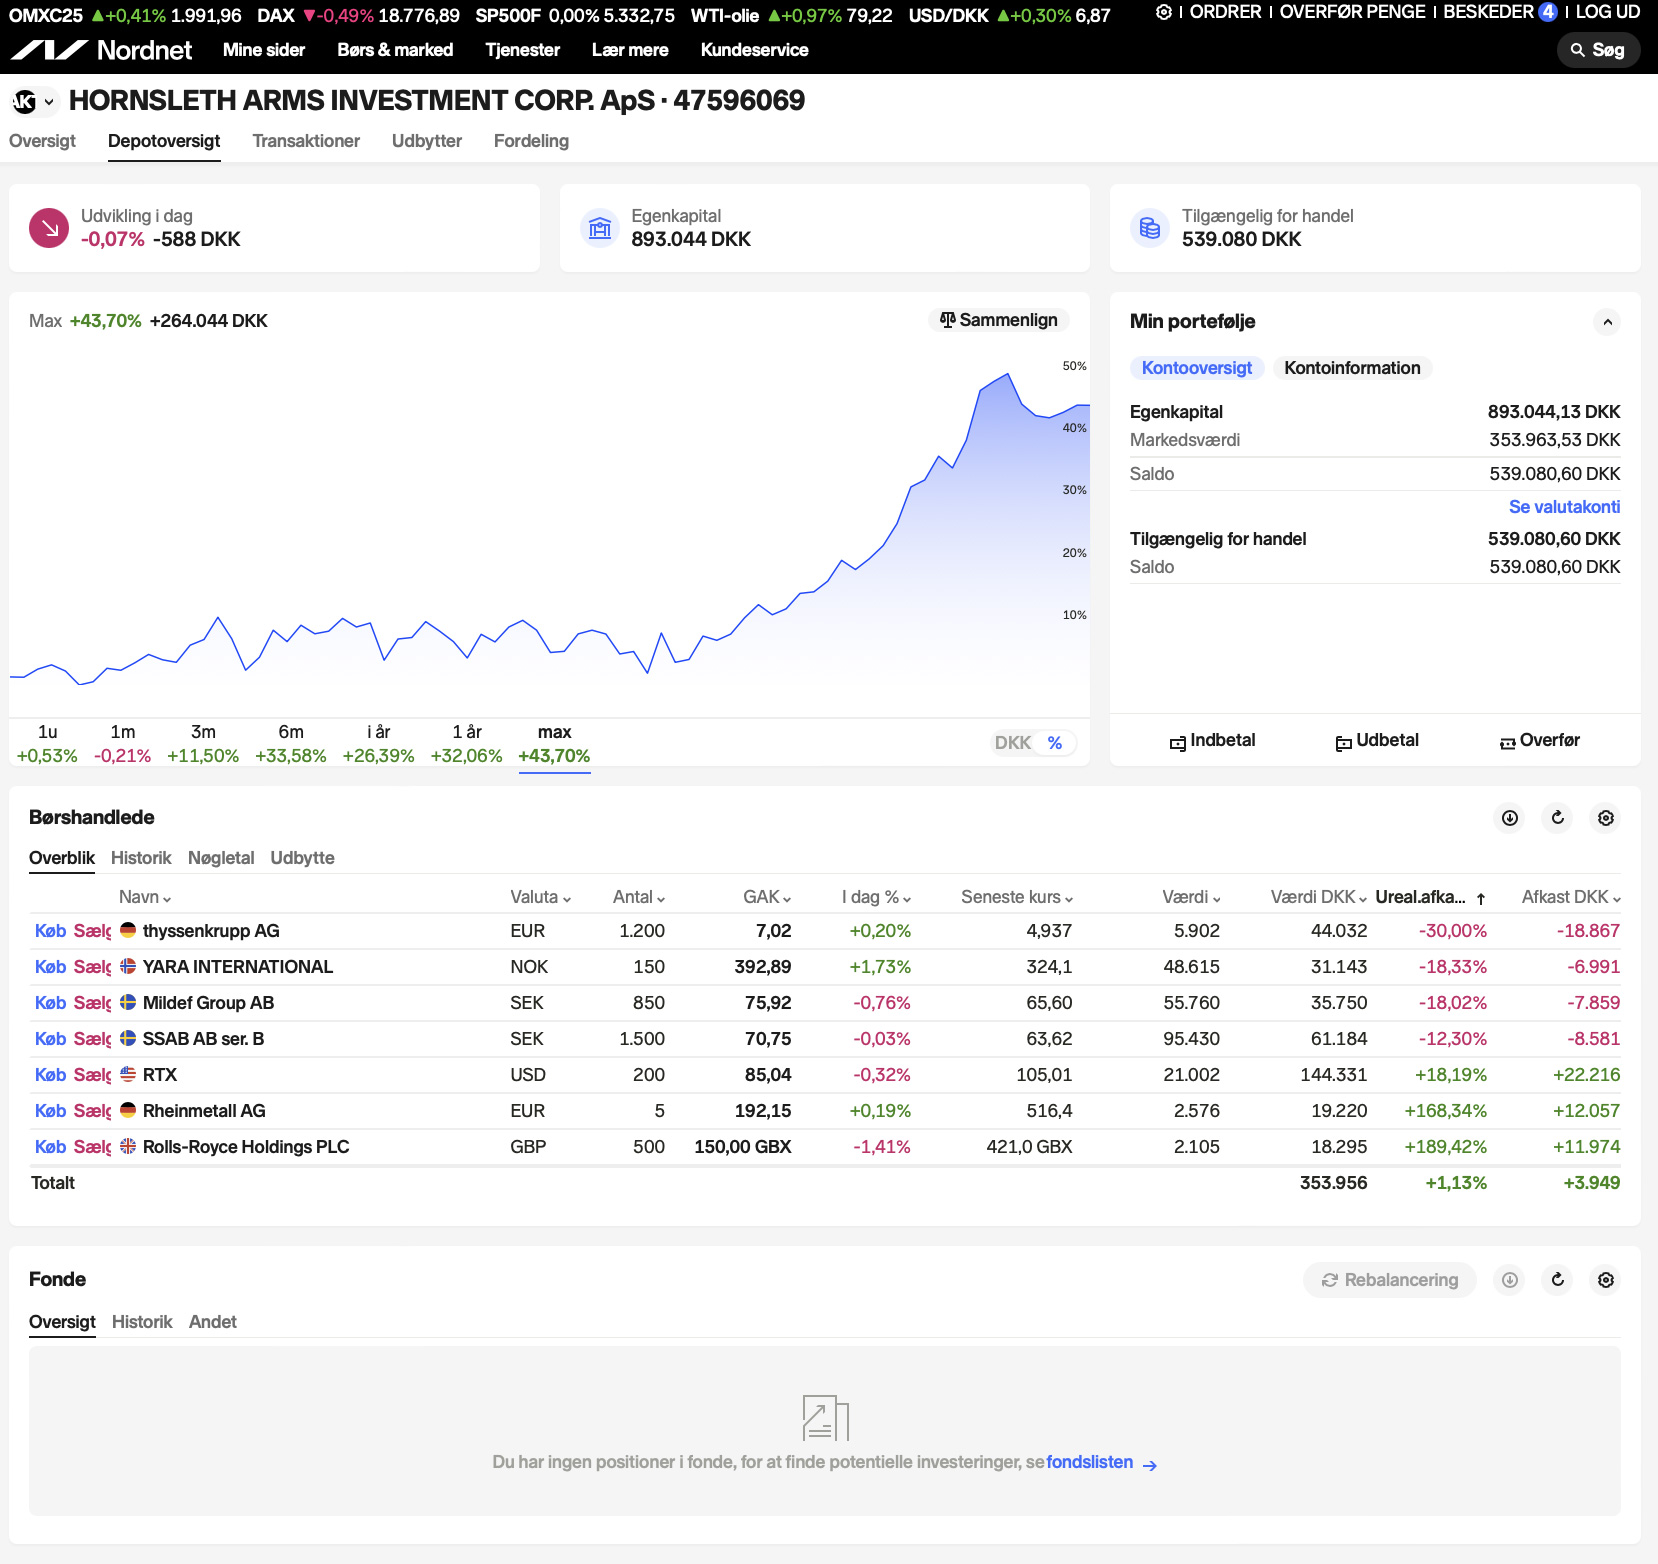Switch to Nøgletal tab in Børshandlede
This screenshot has width=1658, height=1564.
221,858
